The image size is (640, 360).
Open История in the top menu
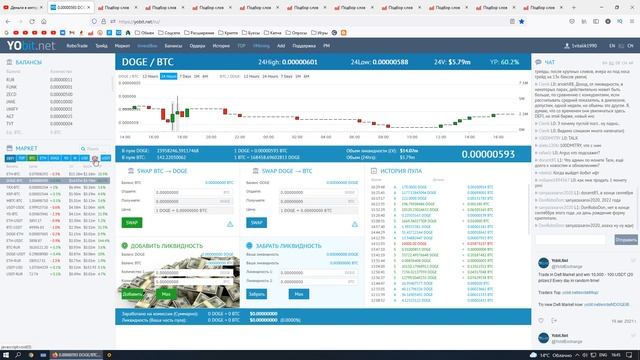[x=221, y=46]
